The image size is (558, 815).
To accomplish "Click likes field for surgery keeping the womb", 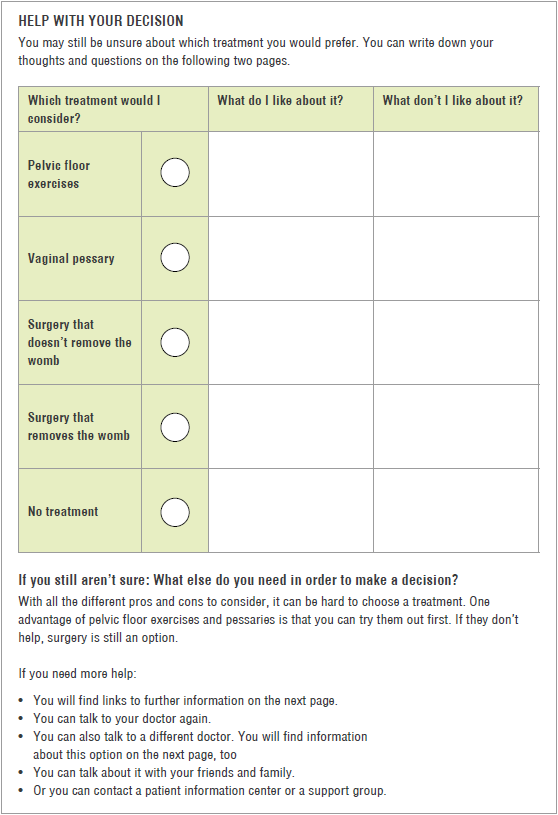I will point(291,343).
